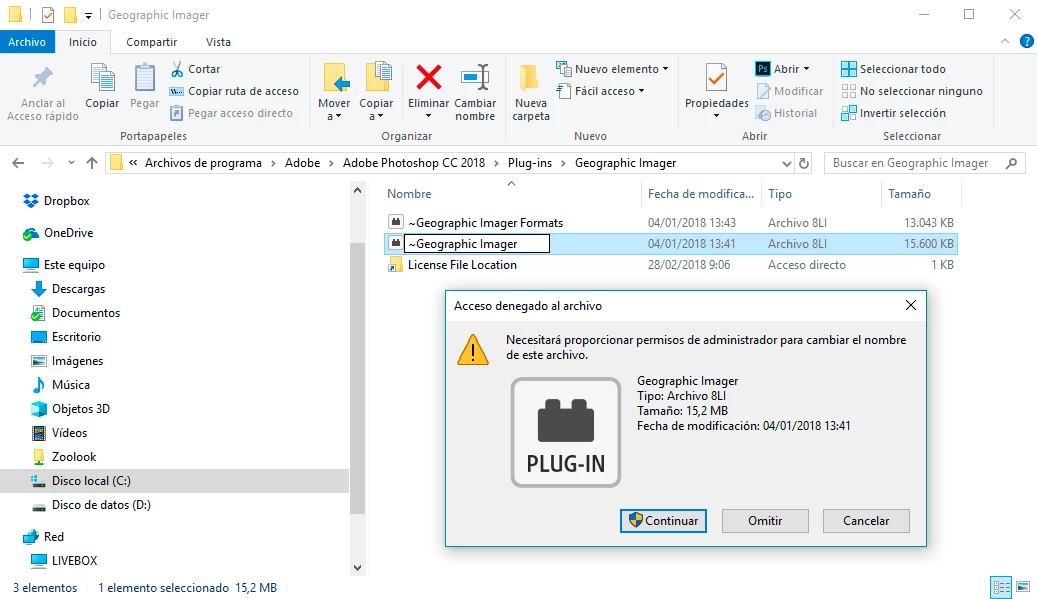
Task: Go back with the left arrow
Action: (x=19, y=163)
